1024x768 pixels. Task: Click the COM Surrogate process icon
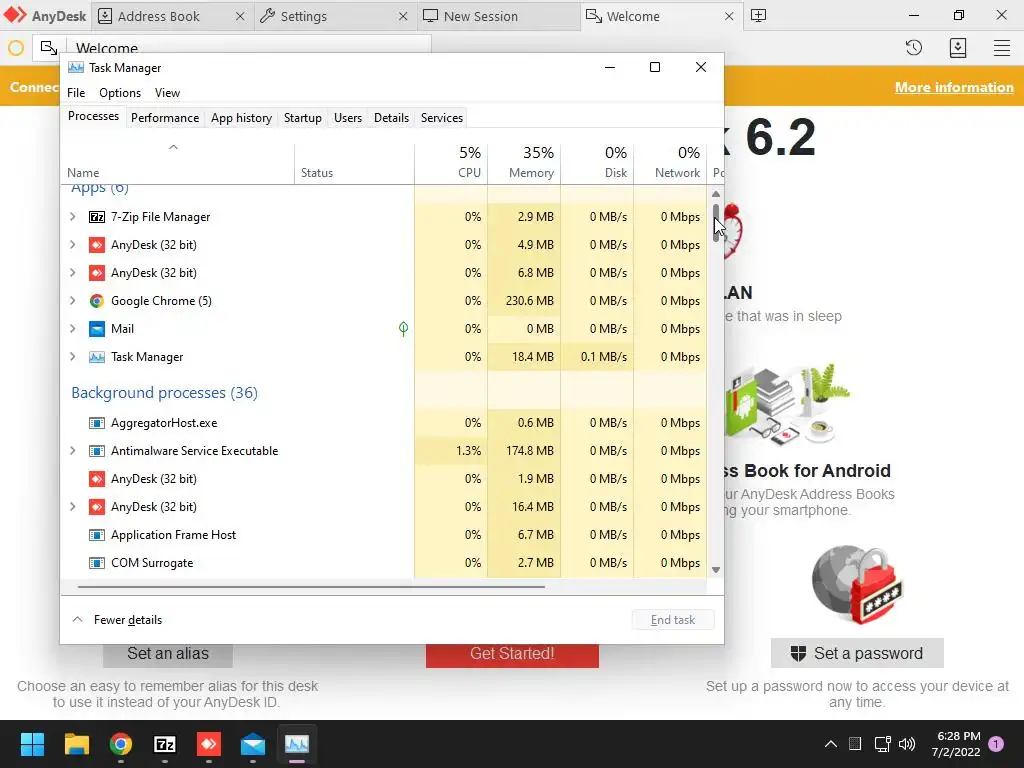tap(97, 563)
